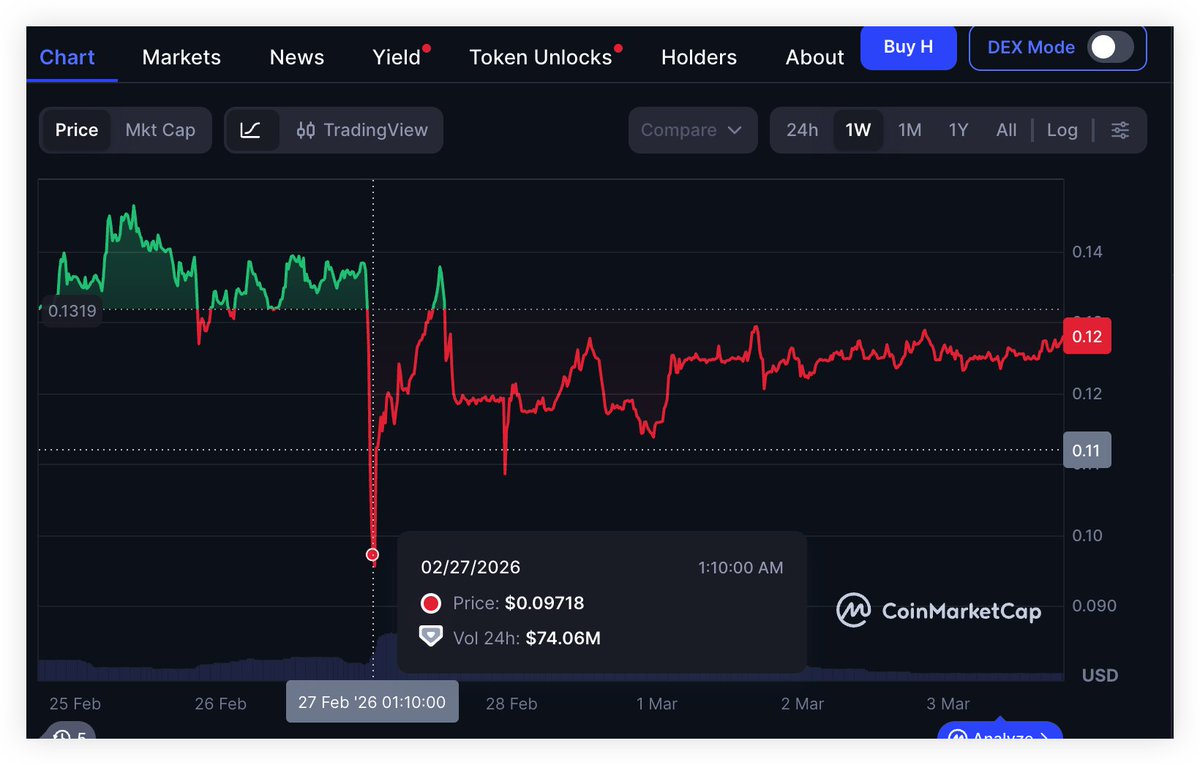
Task: Click the USD currency label
Action: tap(1100, 675)
